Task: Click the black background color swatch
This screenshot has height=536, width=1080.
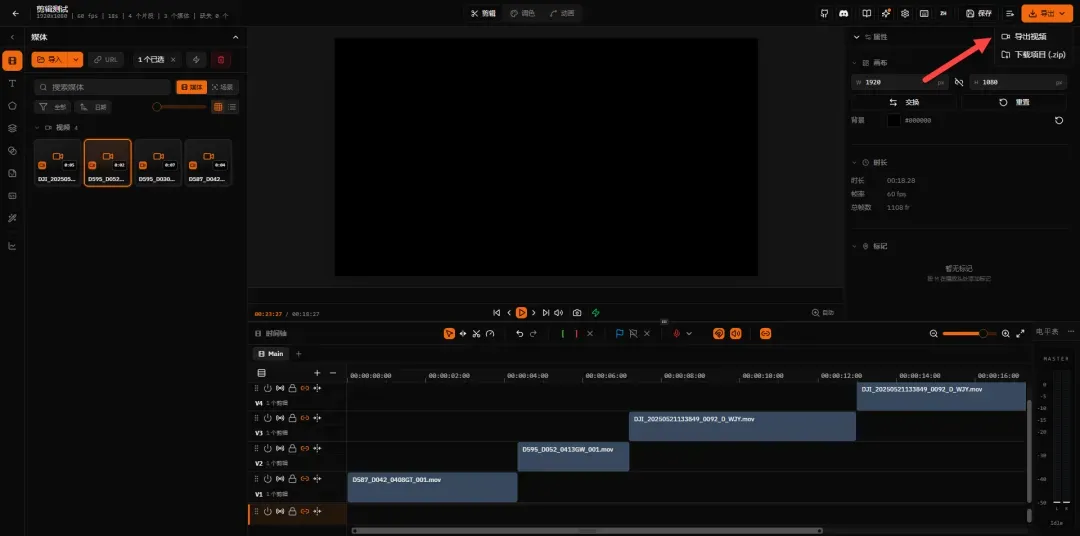Action: (893, 120)
